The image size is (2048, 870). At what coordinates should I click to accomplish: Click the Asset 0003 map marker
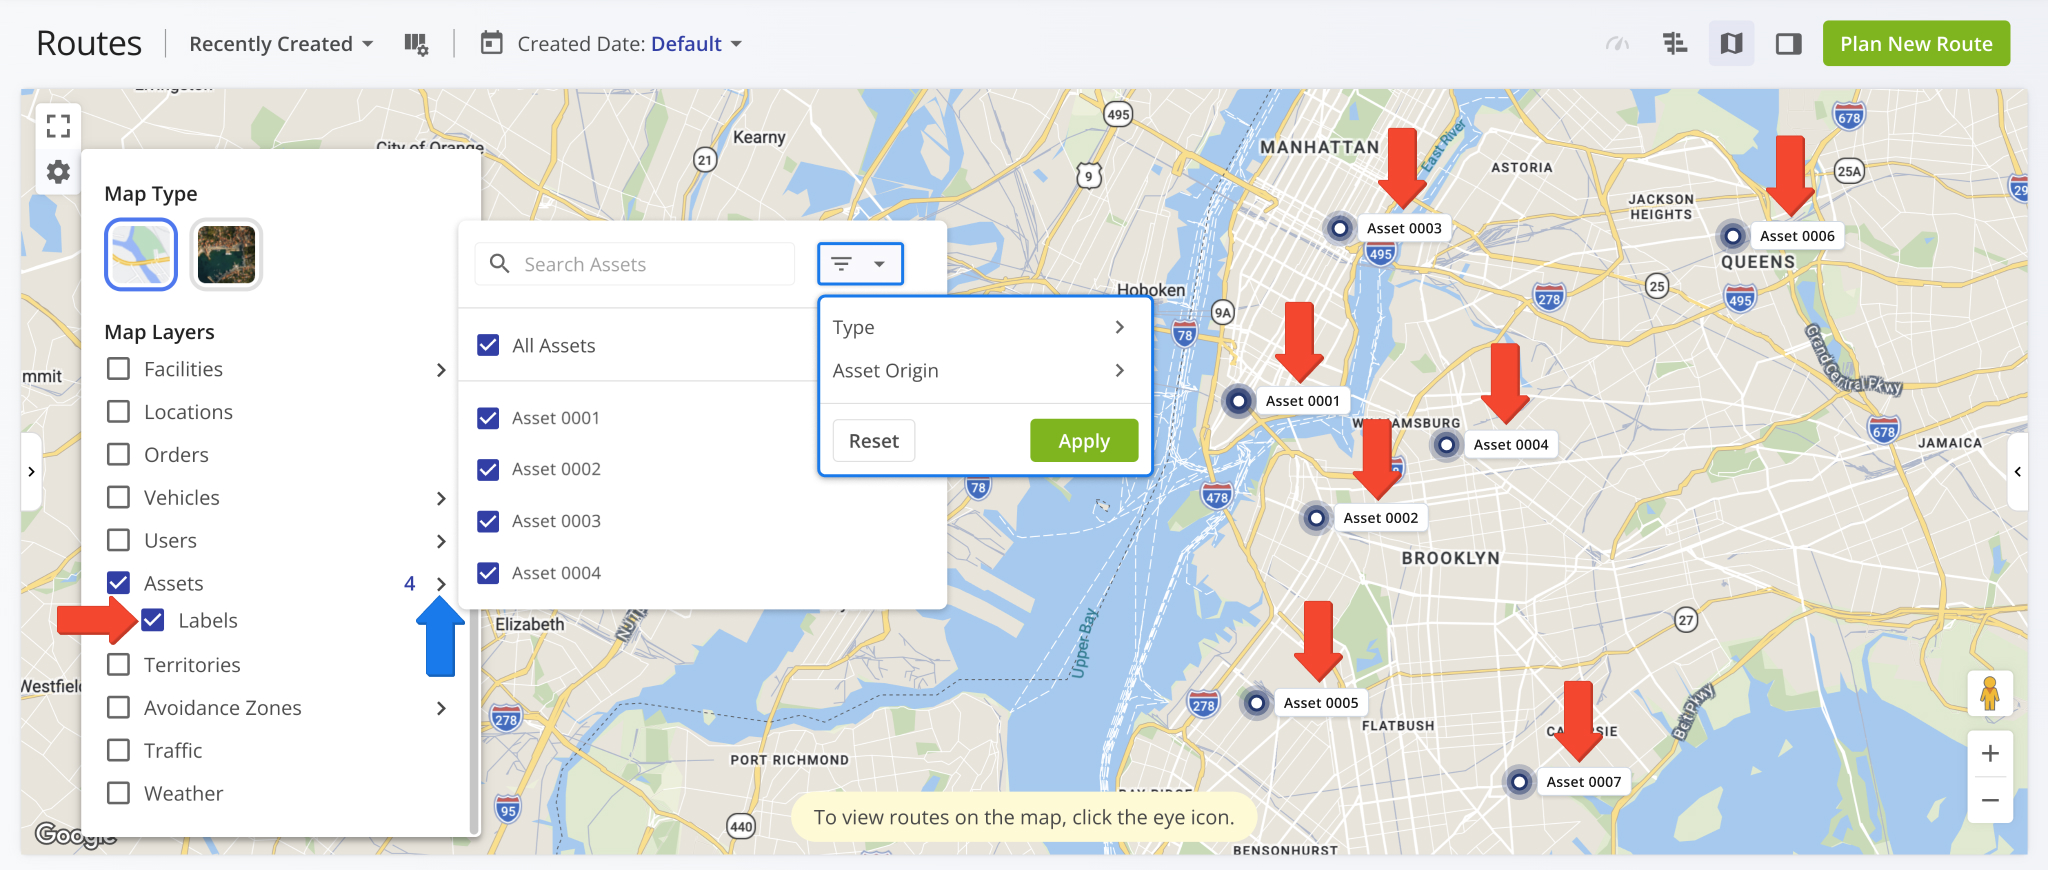(x=1339, y=228)
